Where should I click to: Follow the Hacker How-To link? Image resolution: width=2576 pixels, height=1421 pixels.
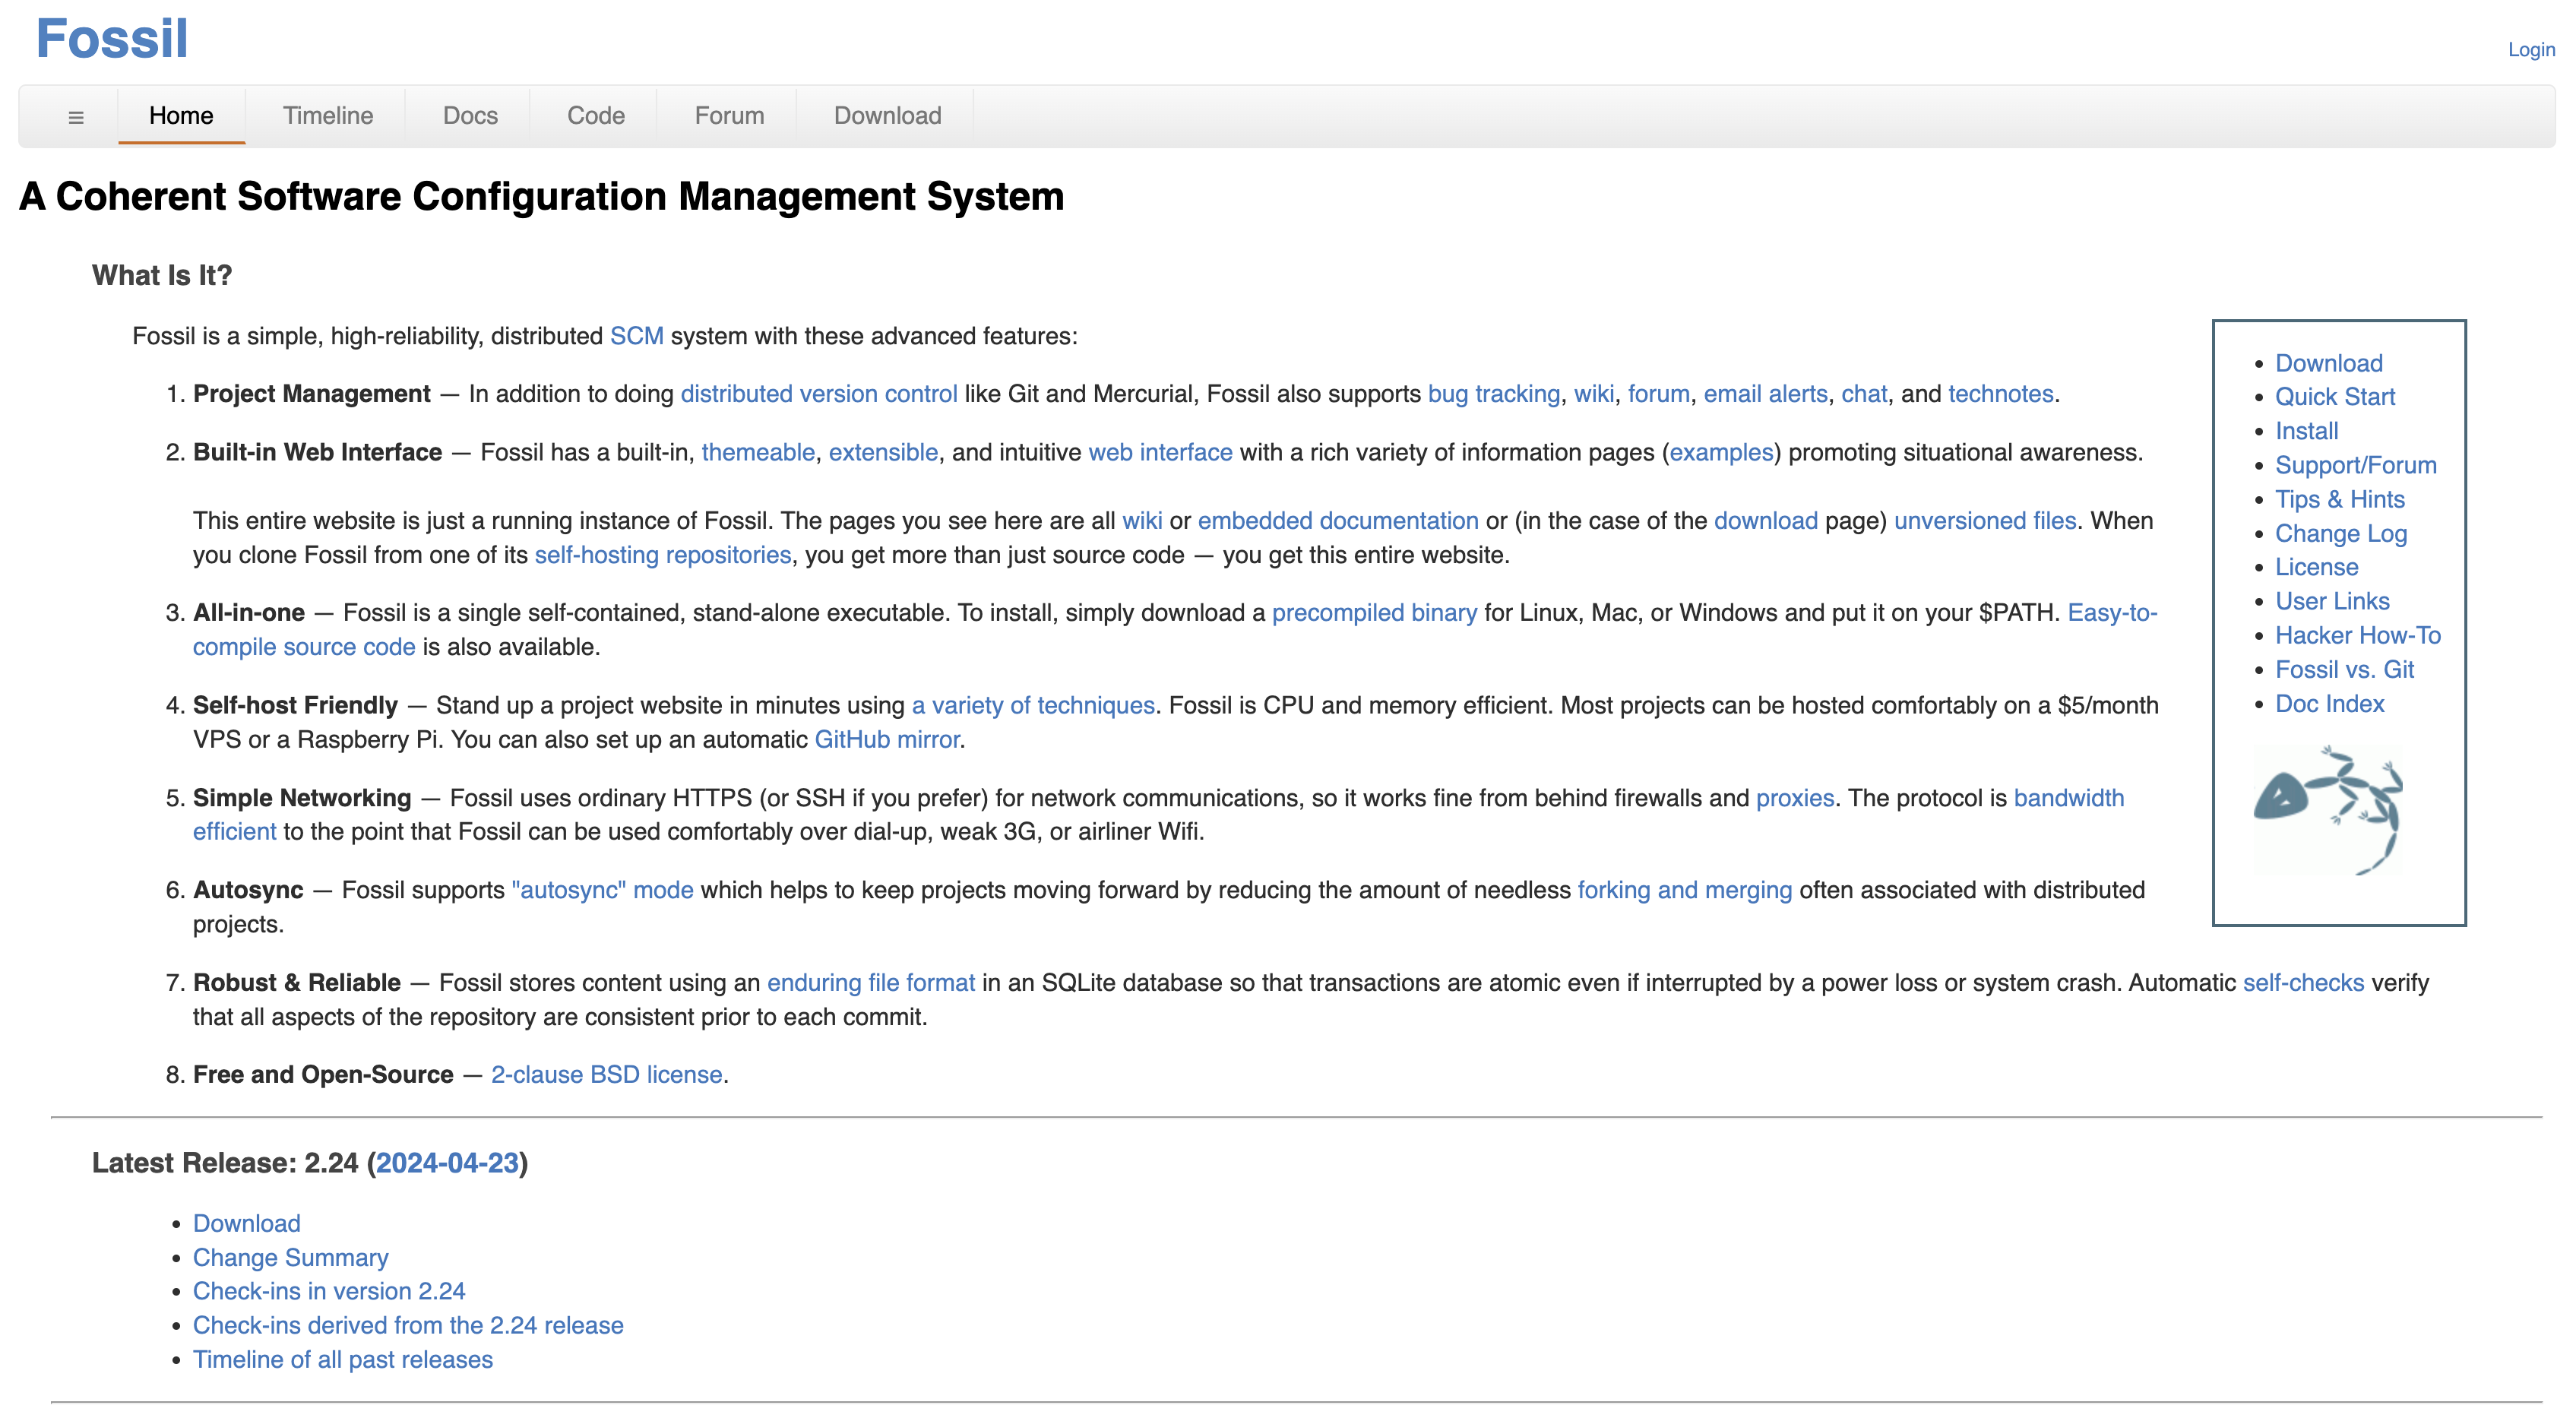[x=2358, y=635]
